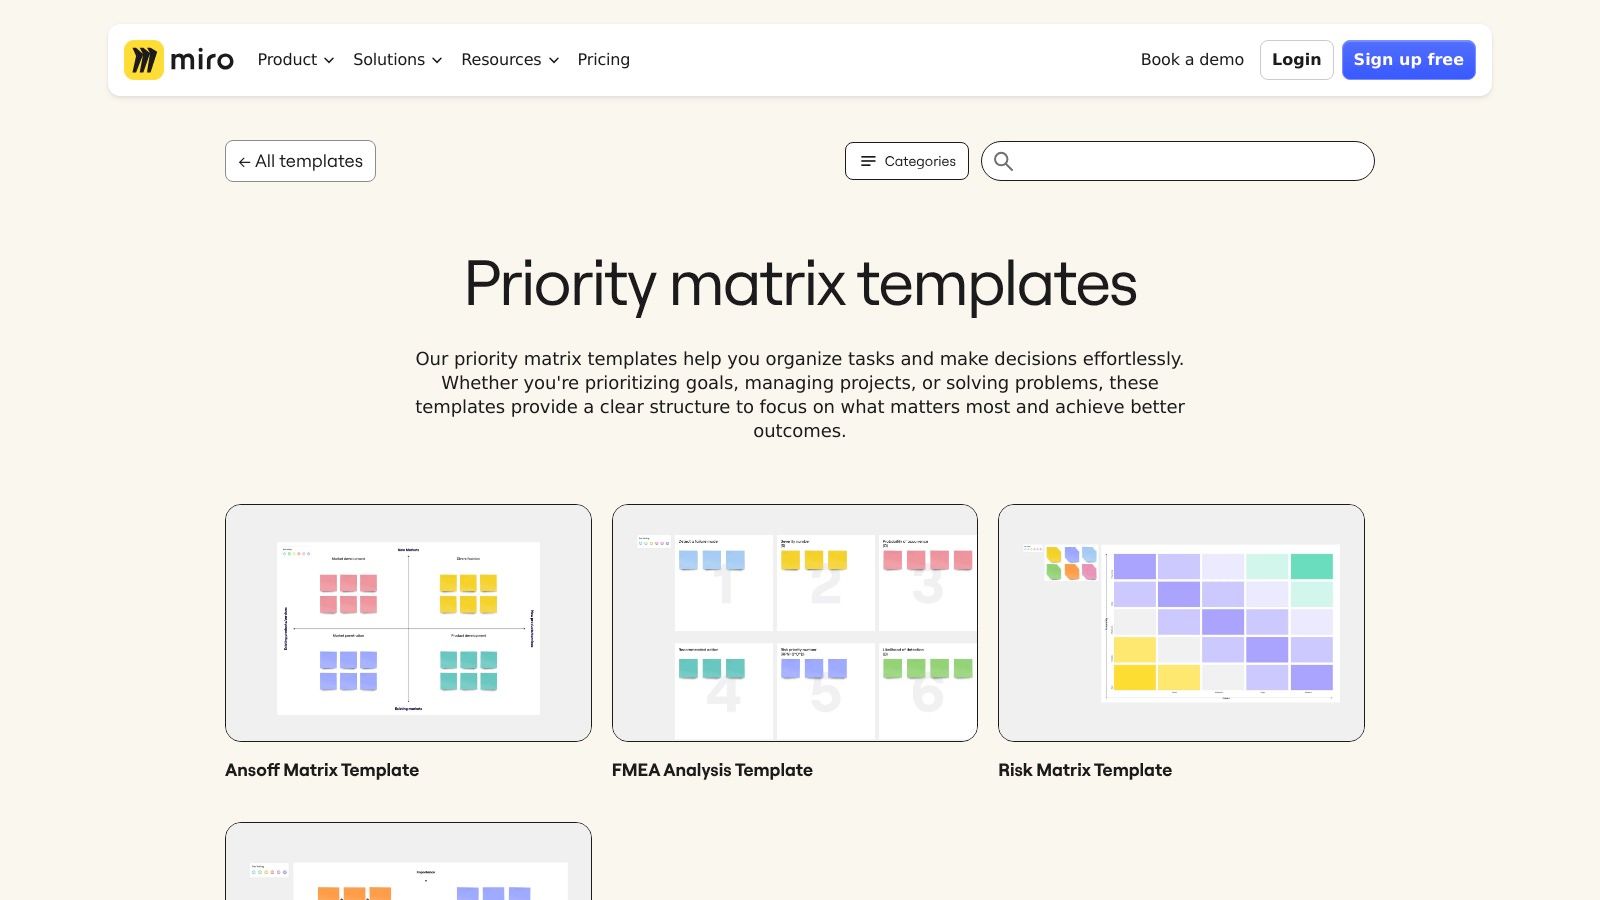Open the Categories filter

click(x=907, y=161)
